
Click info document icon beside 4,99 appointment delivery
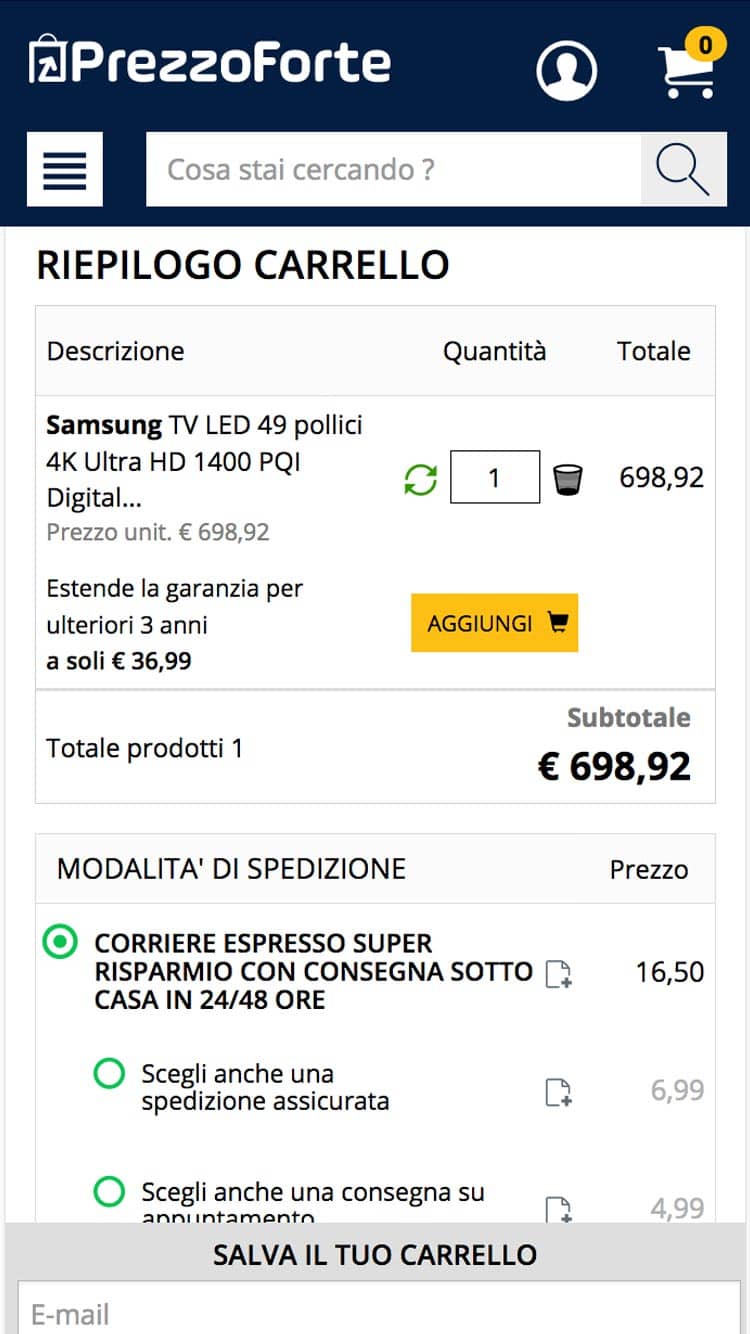559,1208
